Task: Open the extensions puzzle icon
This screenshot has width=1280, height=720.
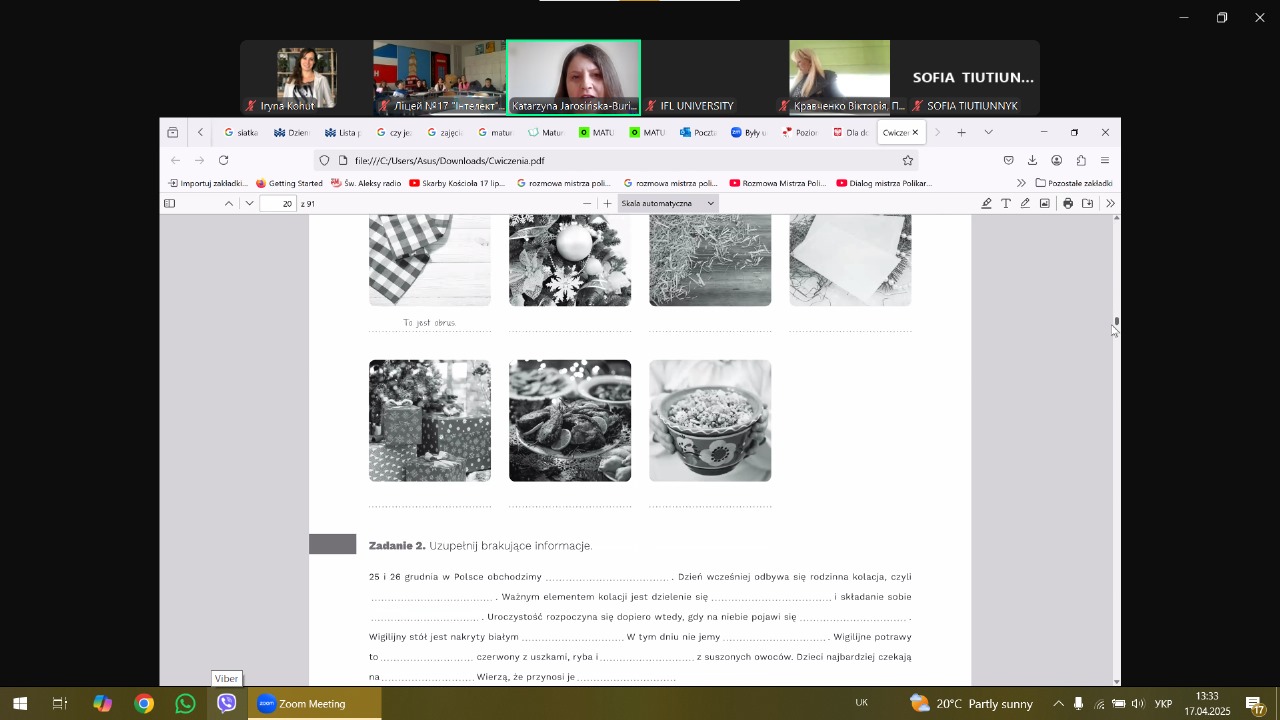Action: click(1081, 160)
